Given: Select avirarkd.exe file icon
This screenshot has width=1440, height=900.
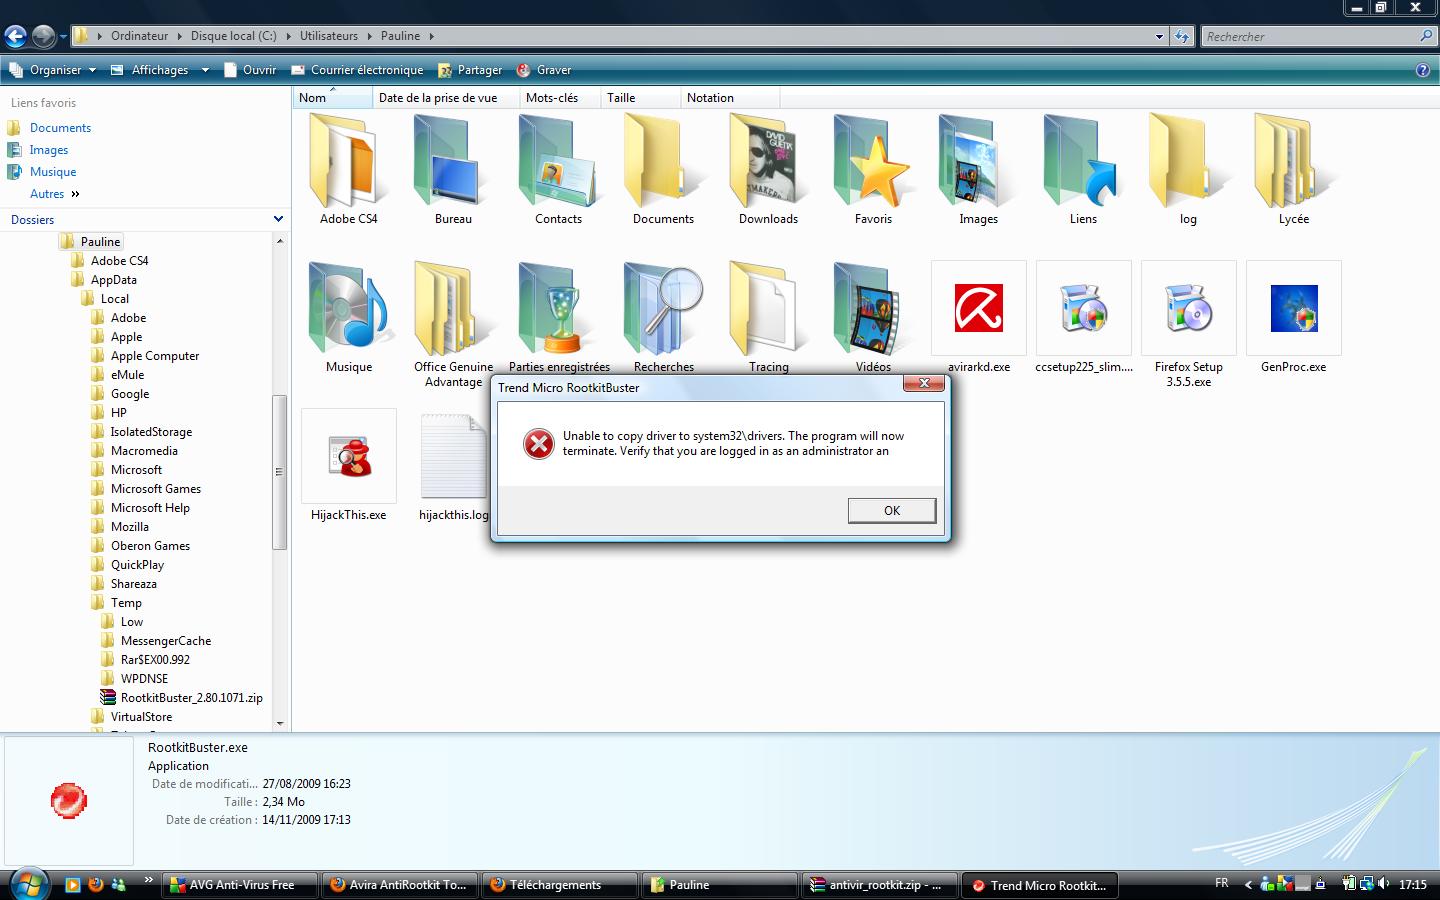Looking at the screenshot, I should pyautogui.click(x=978, y=308).
